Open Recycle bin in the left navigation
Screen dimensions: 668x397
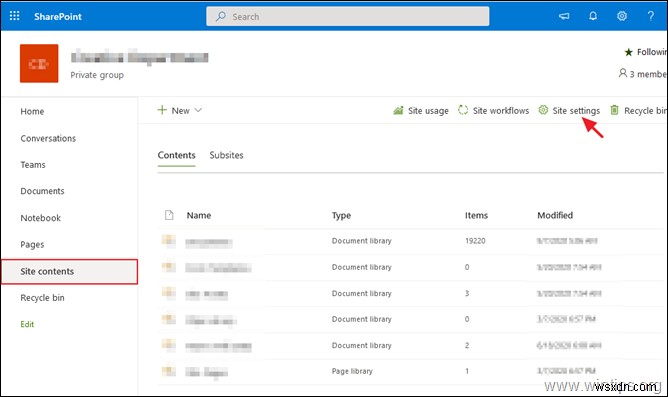pyautogui.click(x=42, y=298)
